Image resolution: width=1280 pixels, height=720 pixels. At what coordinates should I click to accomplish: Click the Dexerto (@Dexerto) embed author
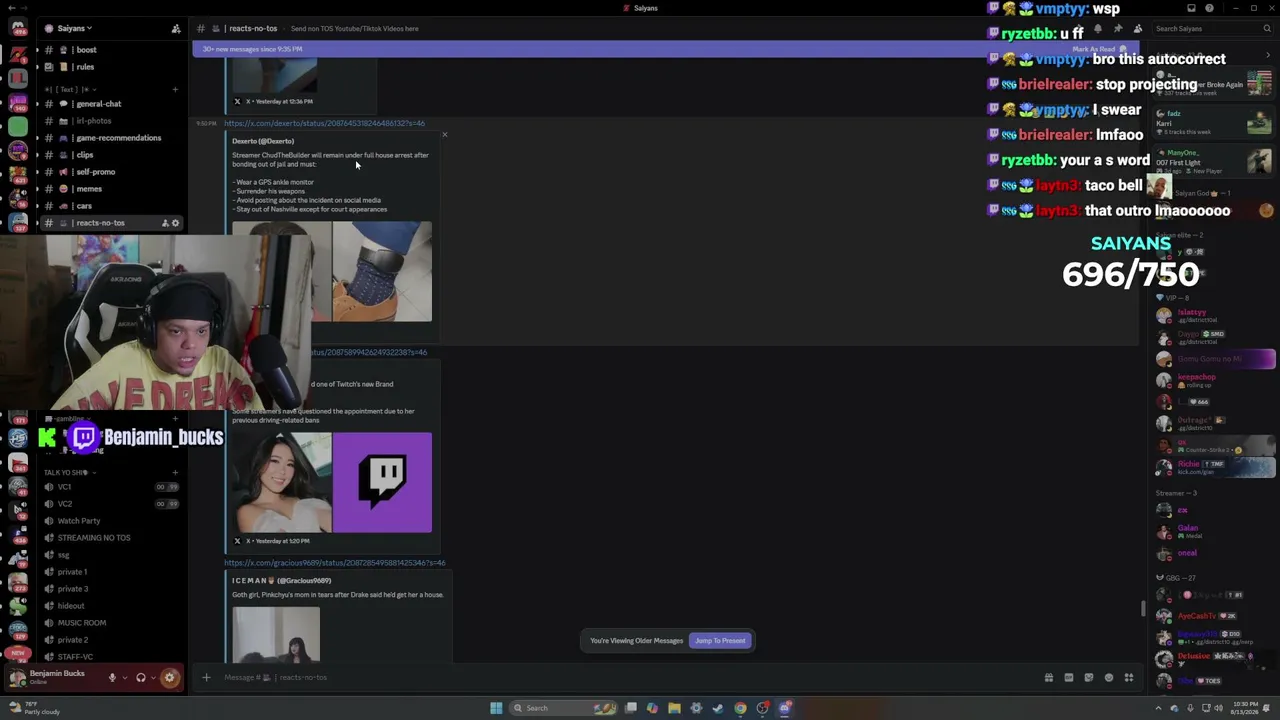click(x=263, y=141)
